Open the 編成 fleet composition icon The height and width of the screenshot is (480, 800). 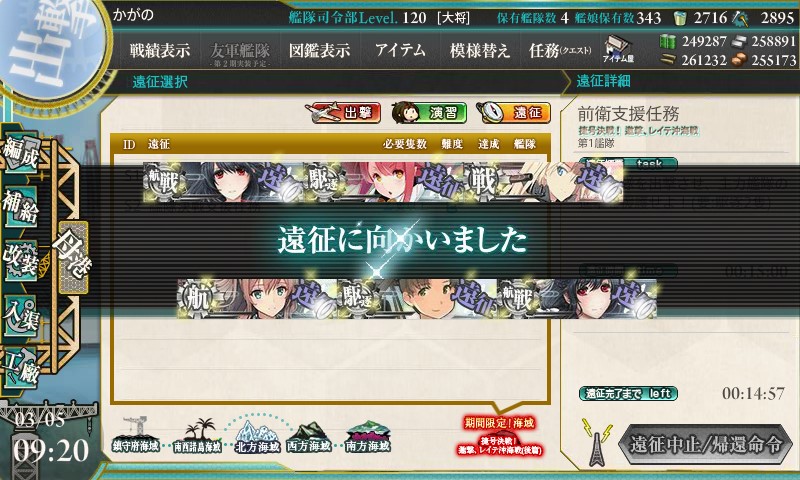pos(20,153)
